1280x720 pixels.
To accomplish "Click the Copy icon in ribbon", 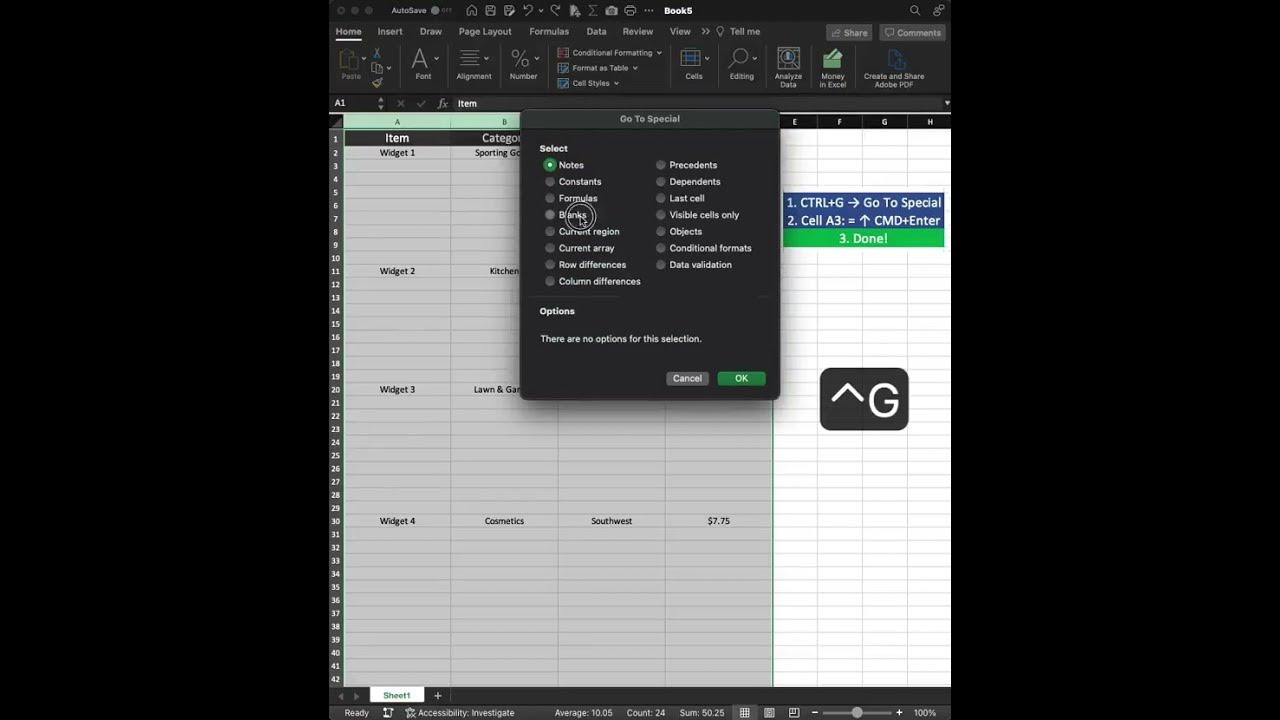I will point(376,68).
